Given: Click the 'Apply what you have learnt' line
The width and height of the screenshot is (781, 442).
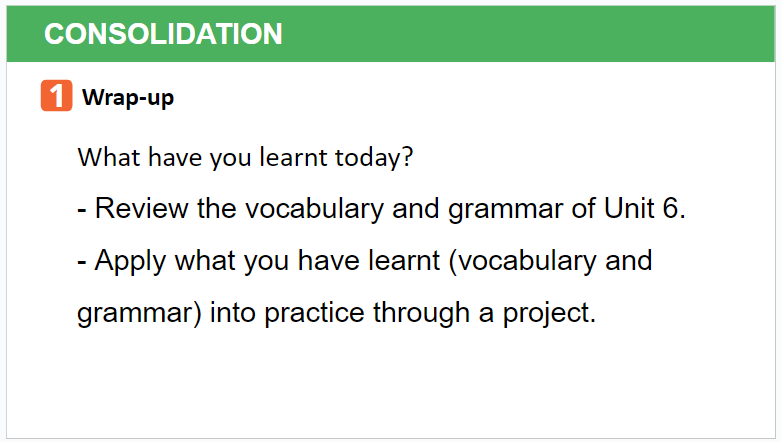Looking at the screenshot, I should 365,261.
